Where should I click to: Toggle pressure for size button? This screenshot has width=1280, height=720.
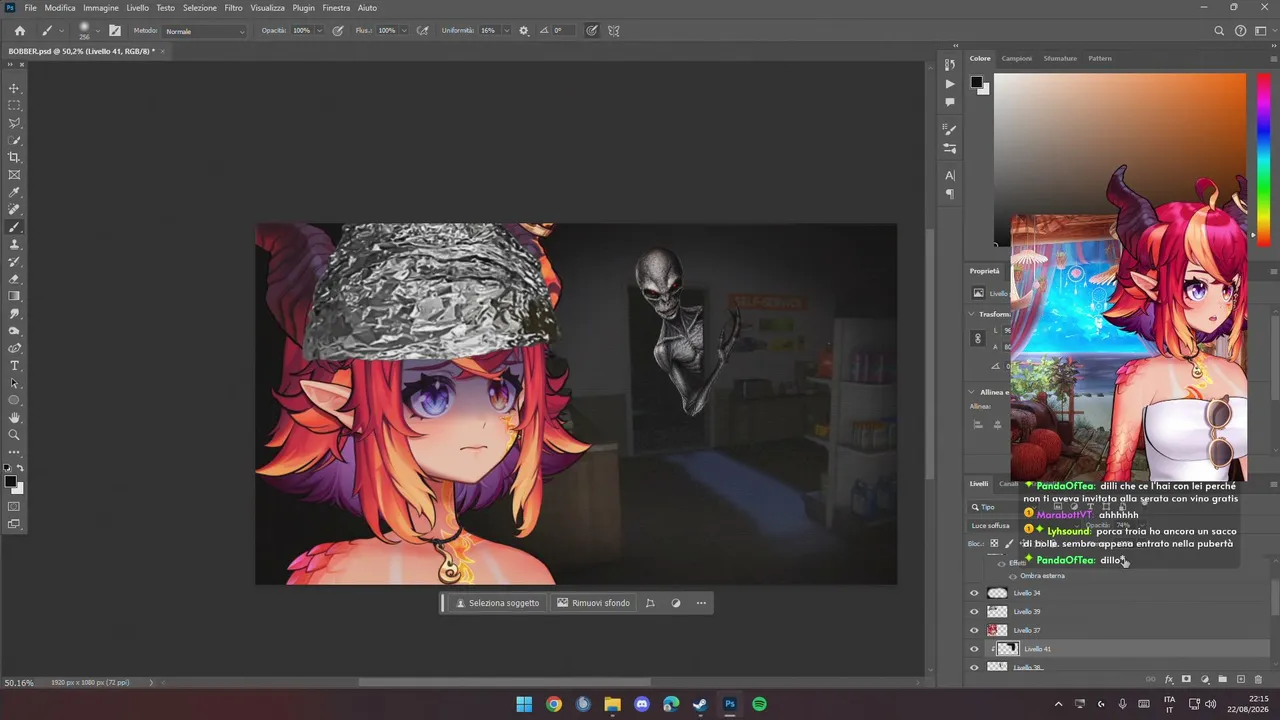point(592,31)
